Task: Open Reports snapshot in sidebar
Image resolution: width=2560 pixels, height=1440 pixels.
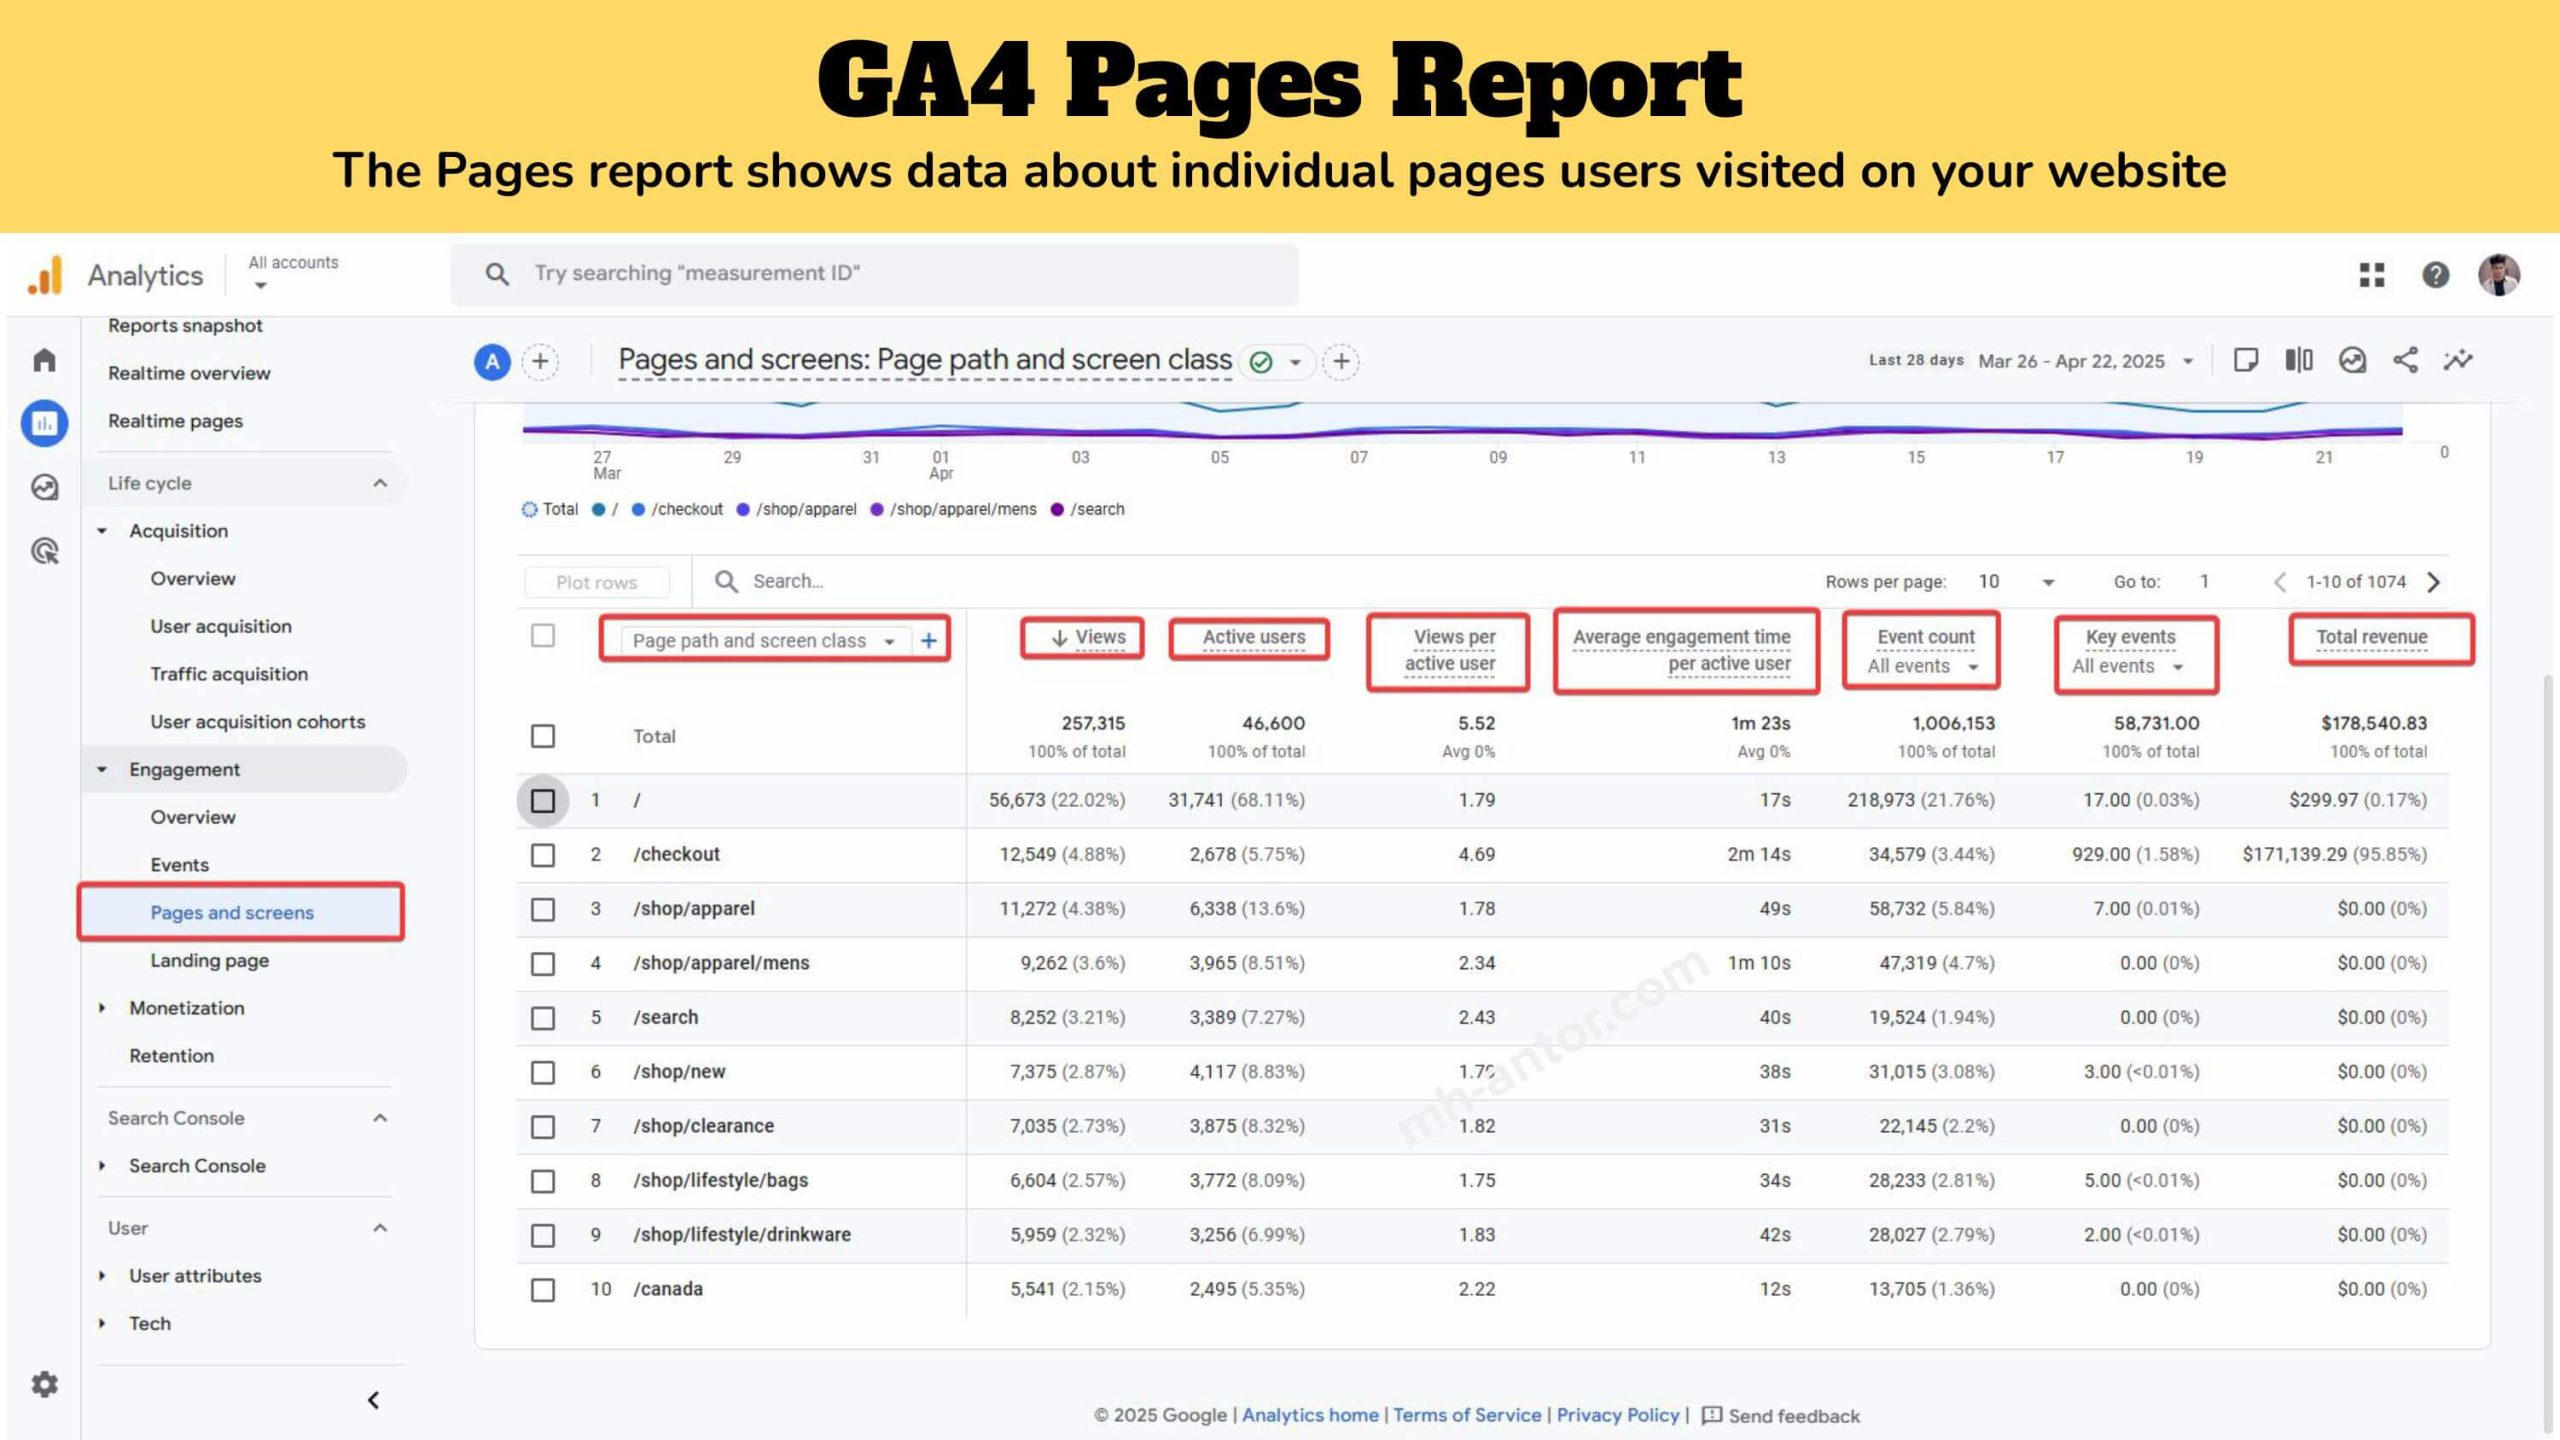Action: tap(185, 326)
